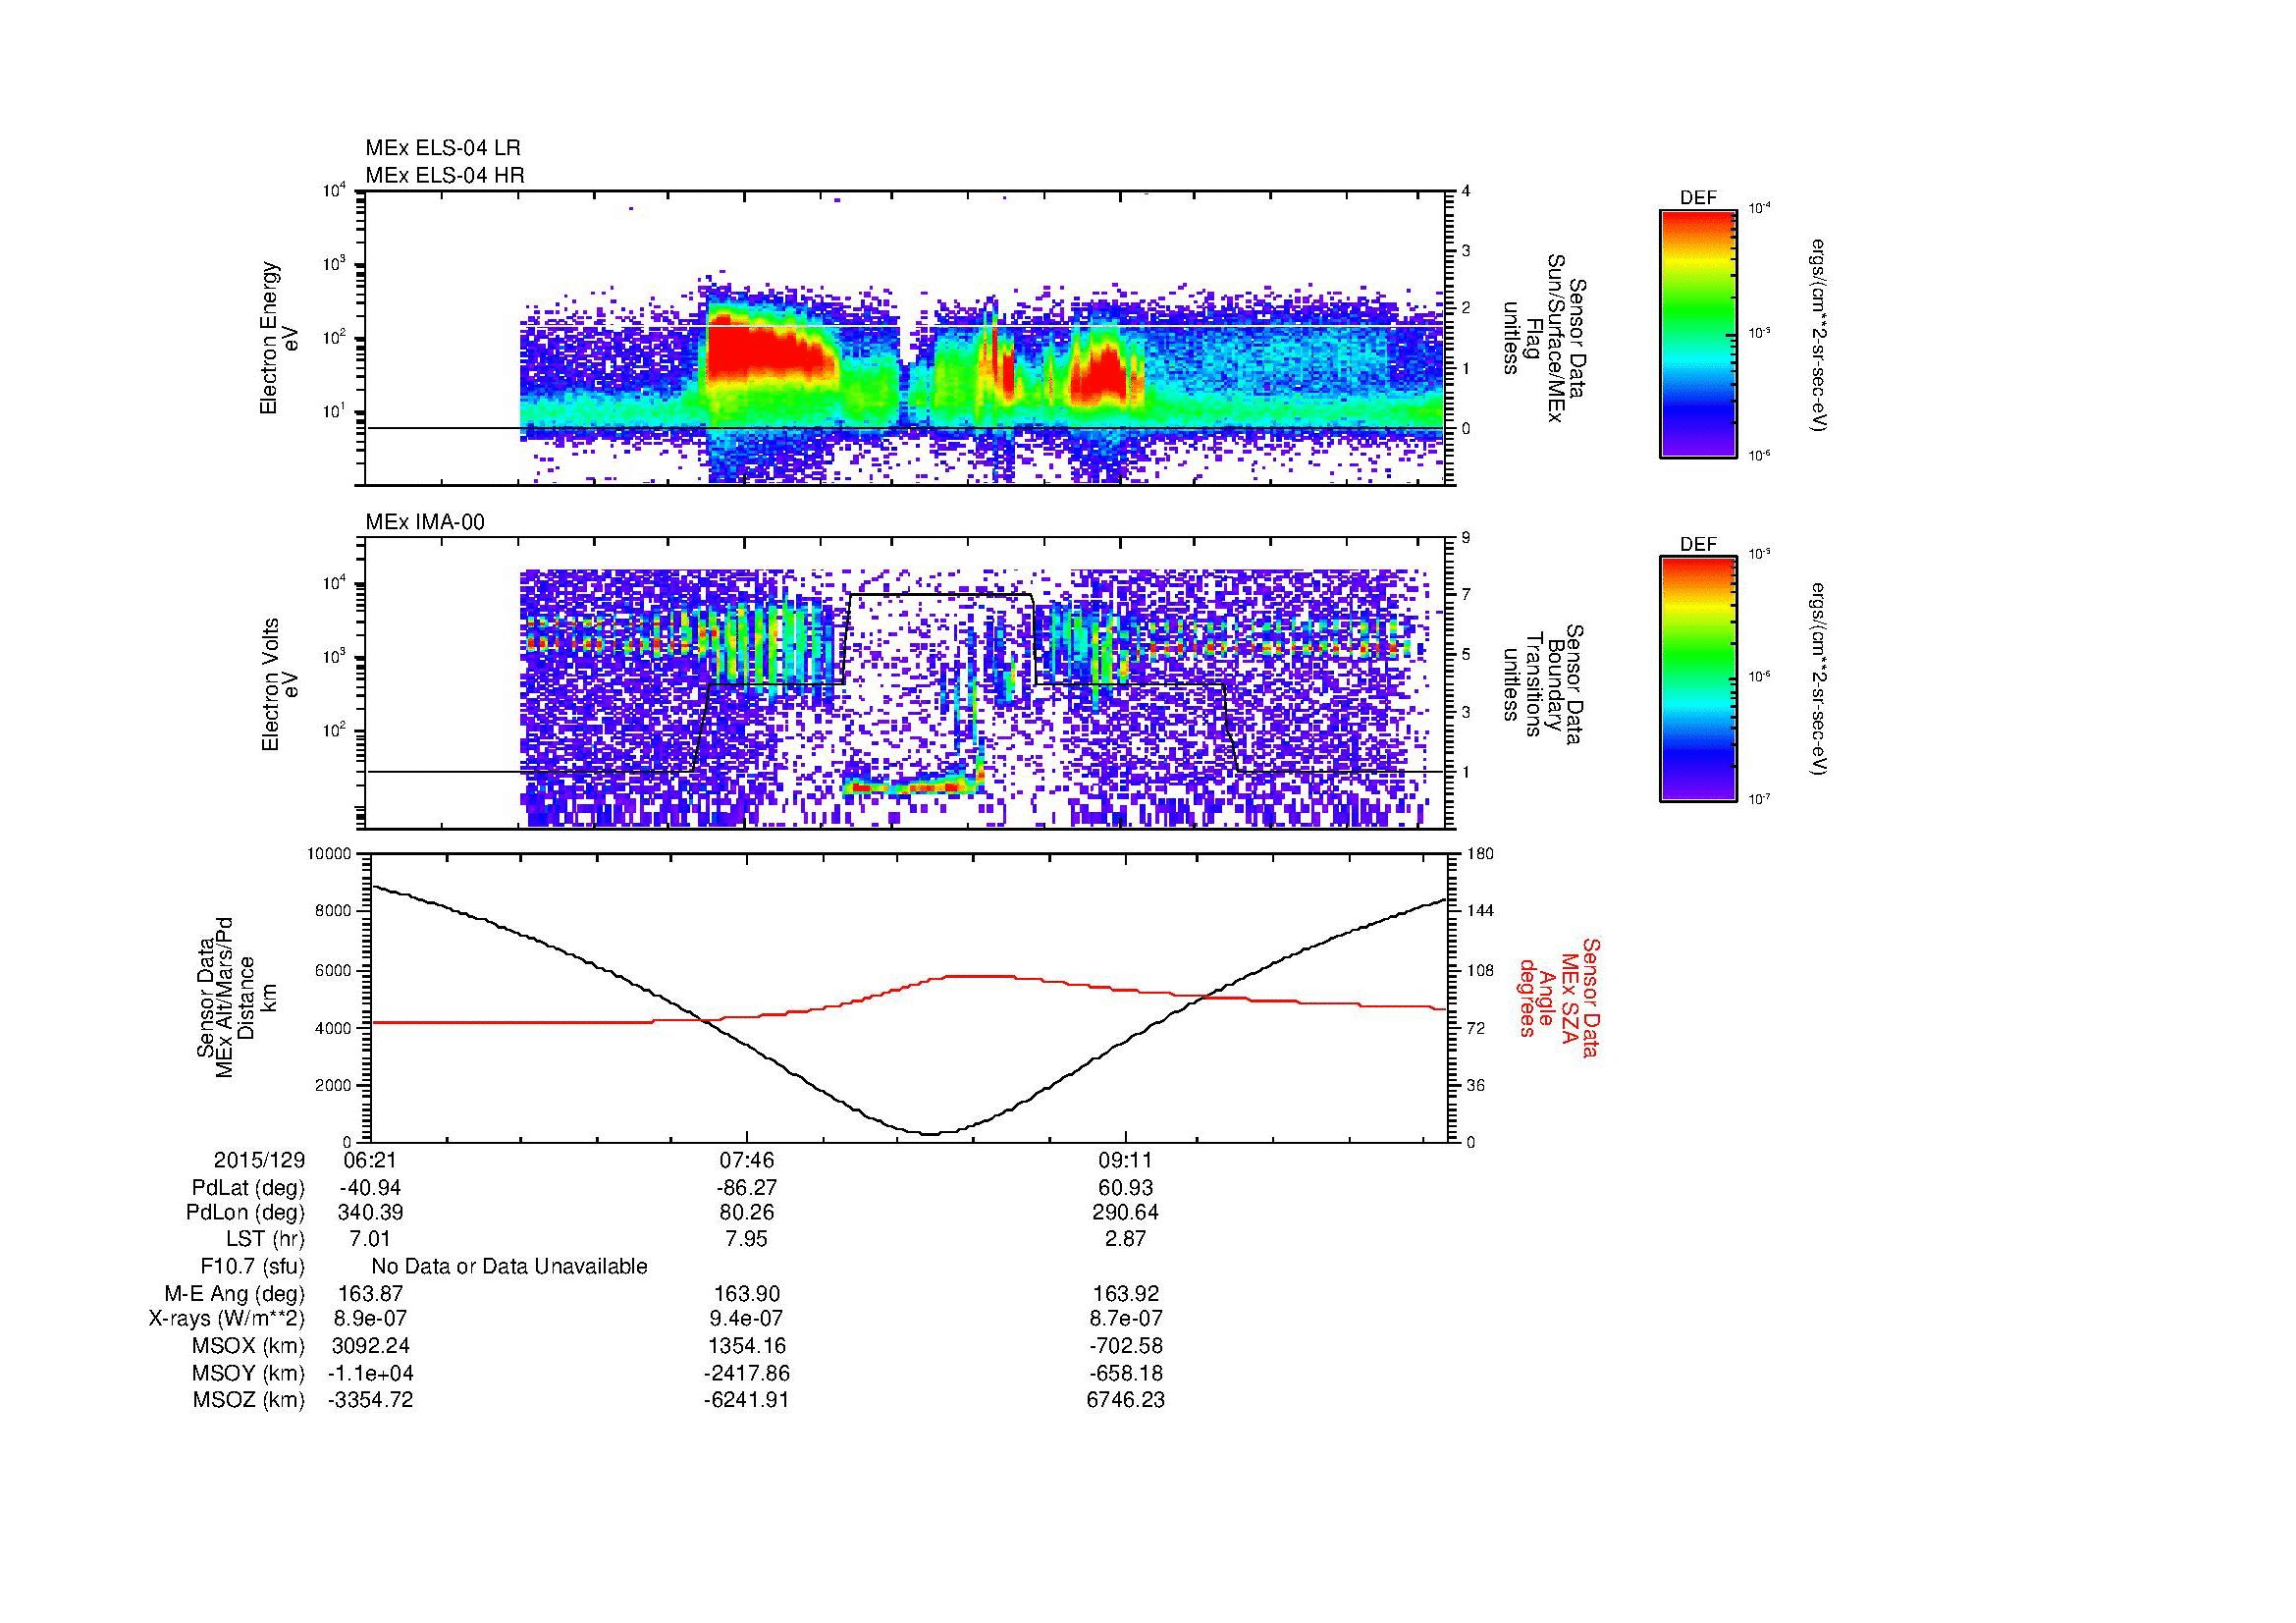Click the PdLat value '-86.27'
The height and width of the screenshot is (1623, 2296).
(x=747, y=1188)
